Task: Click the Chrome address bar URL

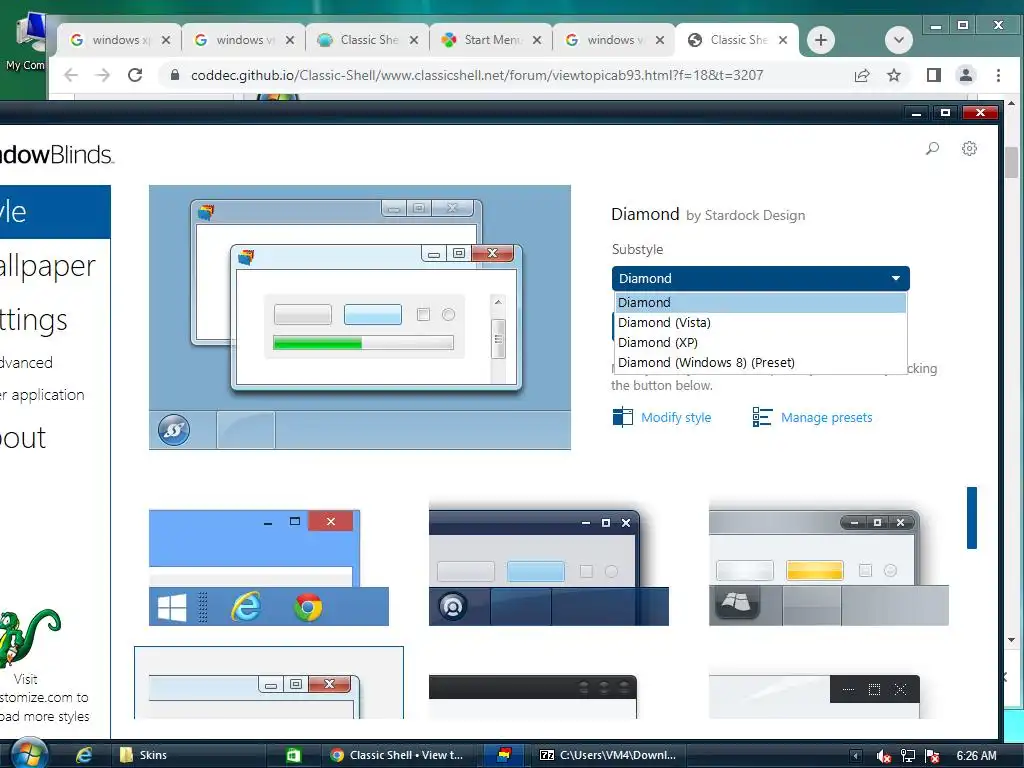Action: coord(477,75)
